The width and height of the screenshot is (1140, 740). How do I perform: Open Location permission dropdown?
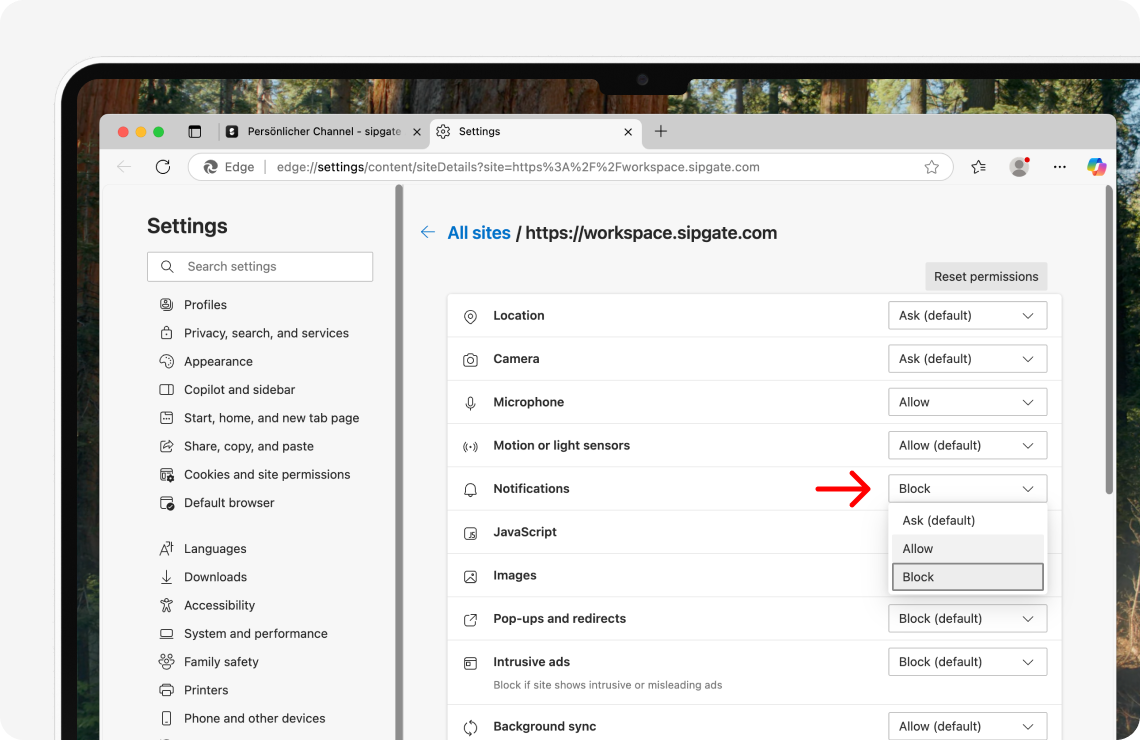967,315
